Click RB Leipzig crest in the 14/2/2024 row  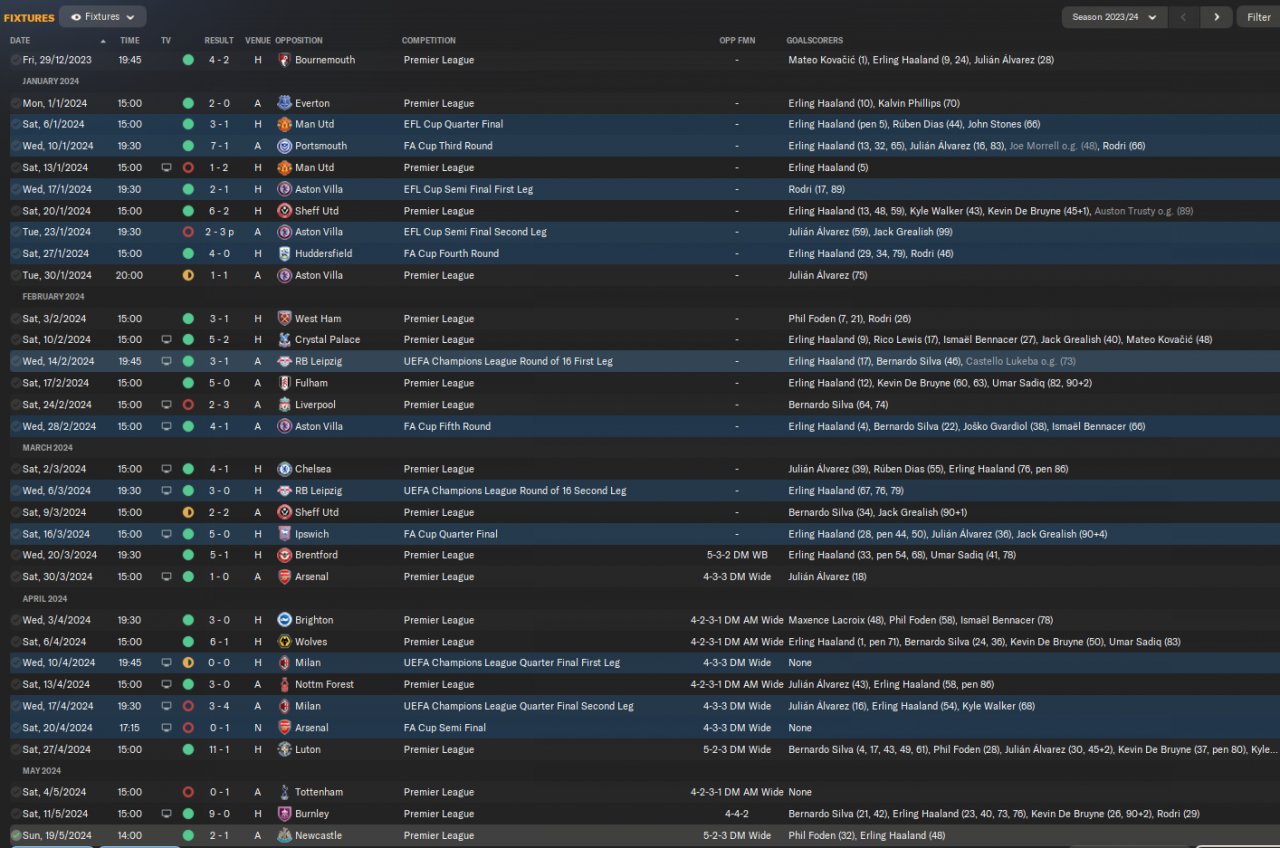pyautogui.click(x=284, y=362)
